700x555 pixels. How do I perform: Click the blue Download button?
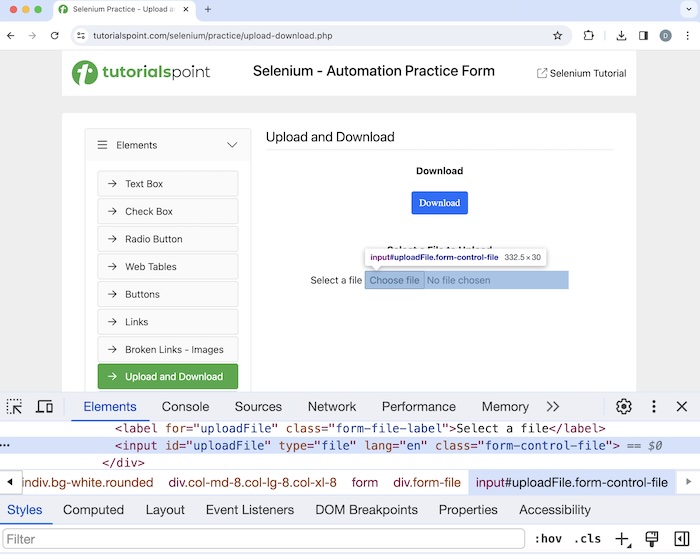click(439, 203)
